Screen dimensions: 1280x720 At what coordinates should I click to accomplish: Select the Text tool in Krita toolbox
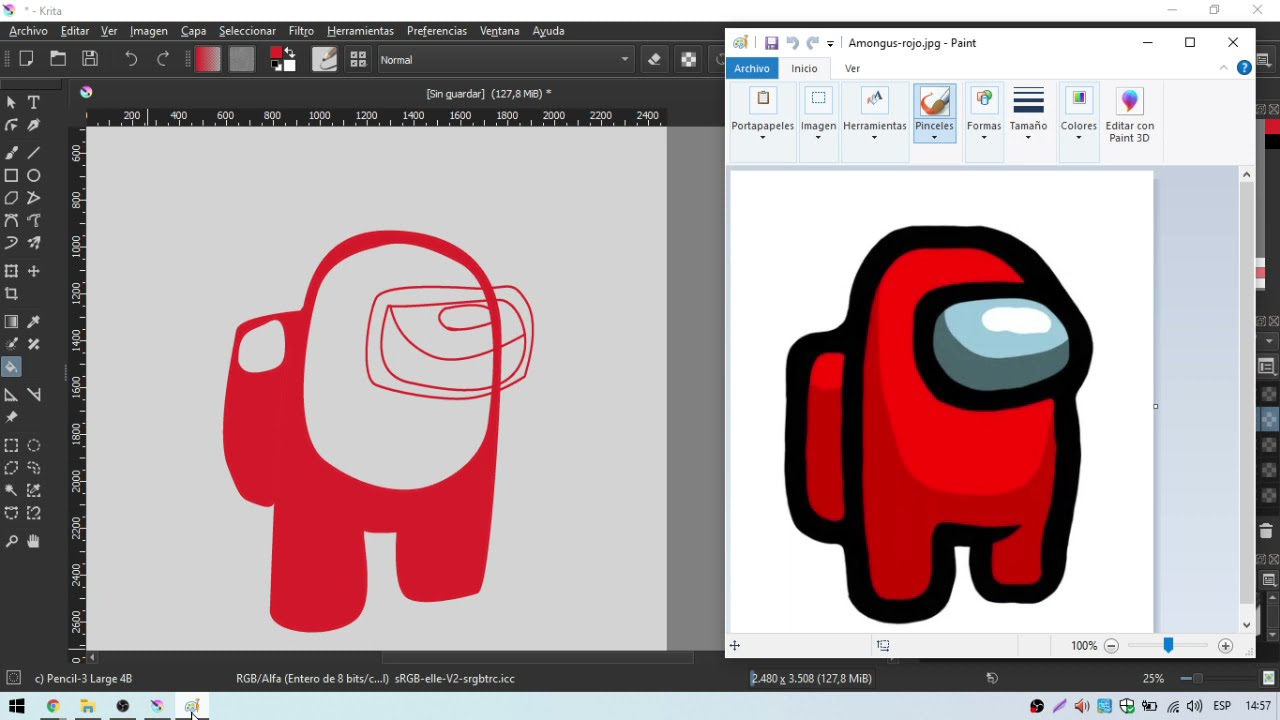click(x=34, y=102)
